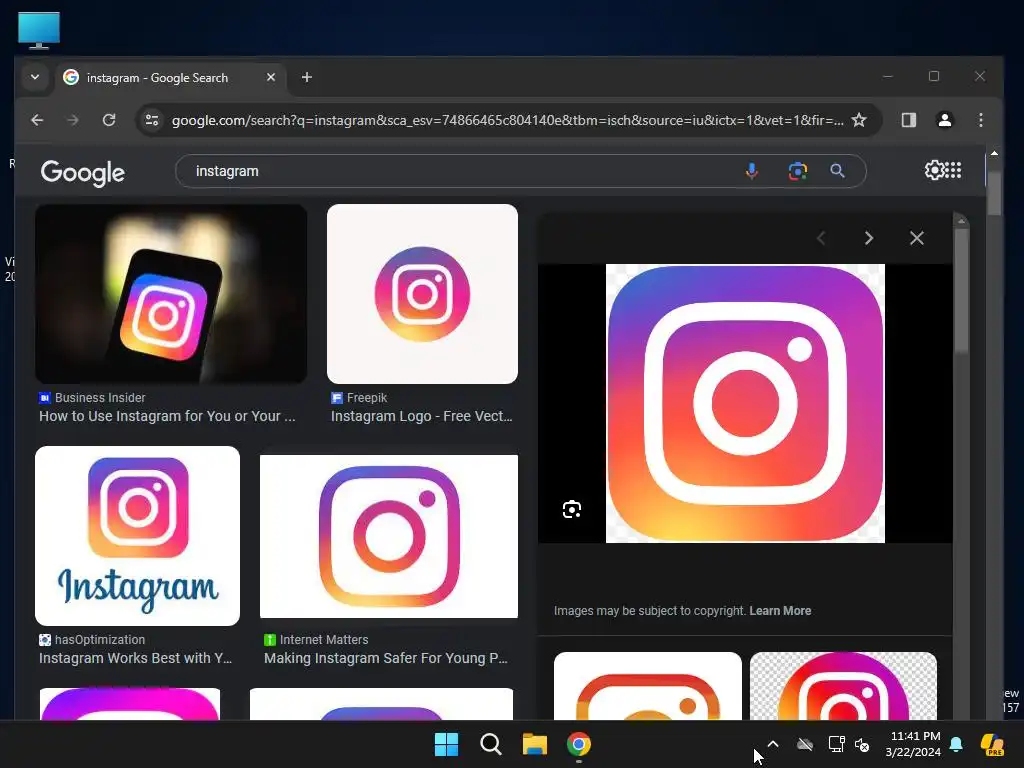
Task: Close the instagram Google Search tab
Action: click(x=271, y=77)
